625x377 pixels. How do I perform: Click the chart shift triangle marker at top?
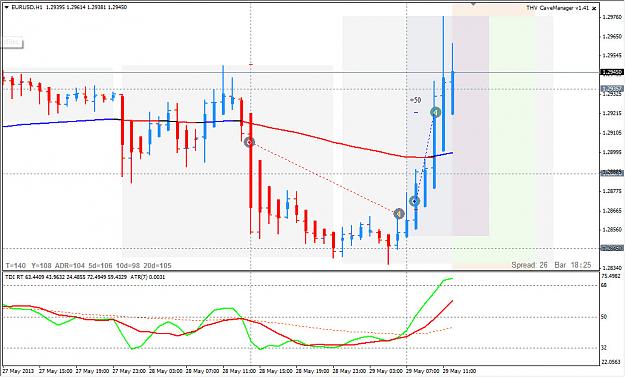pos(473,4)
